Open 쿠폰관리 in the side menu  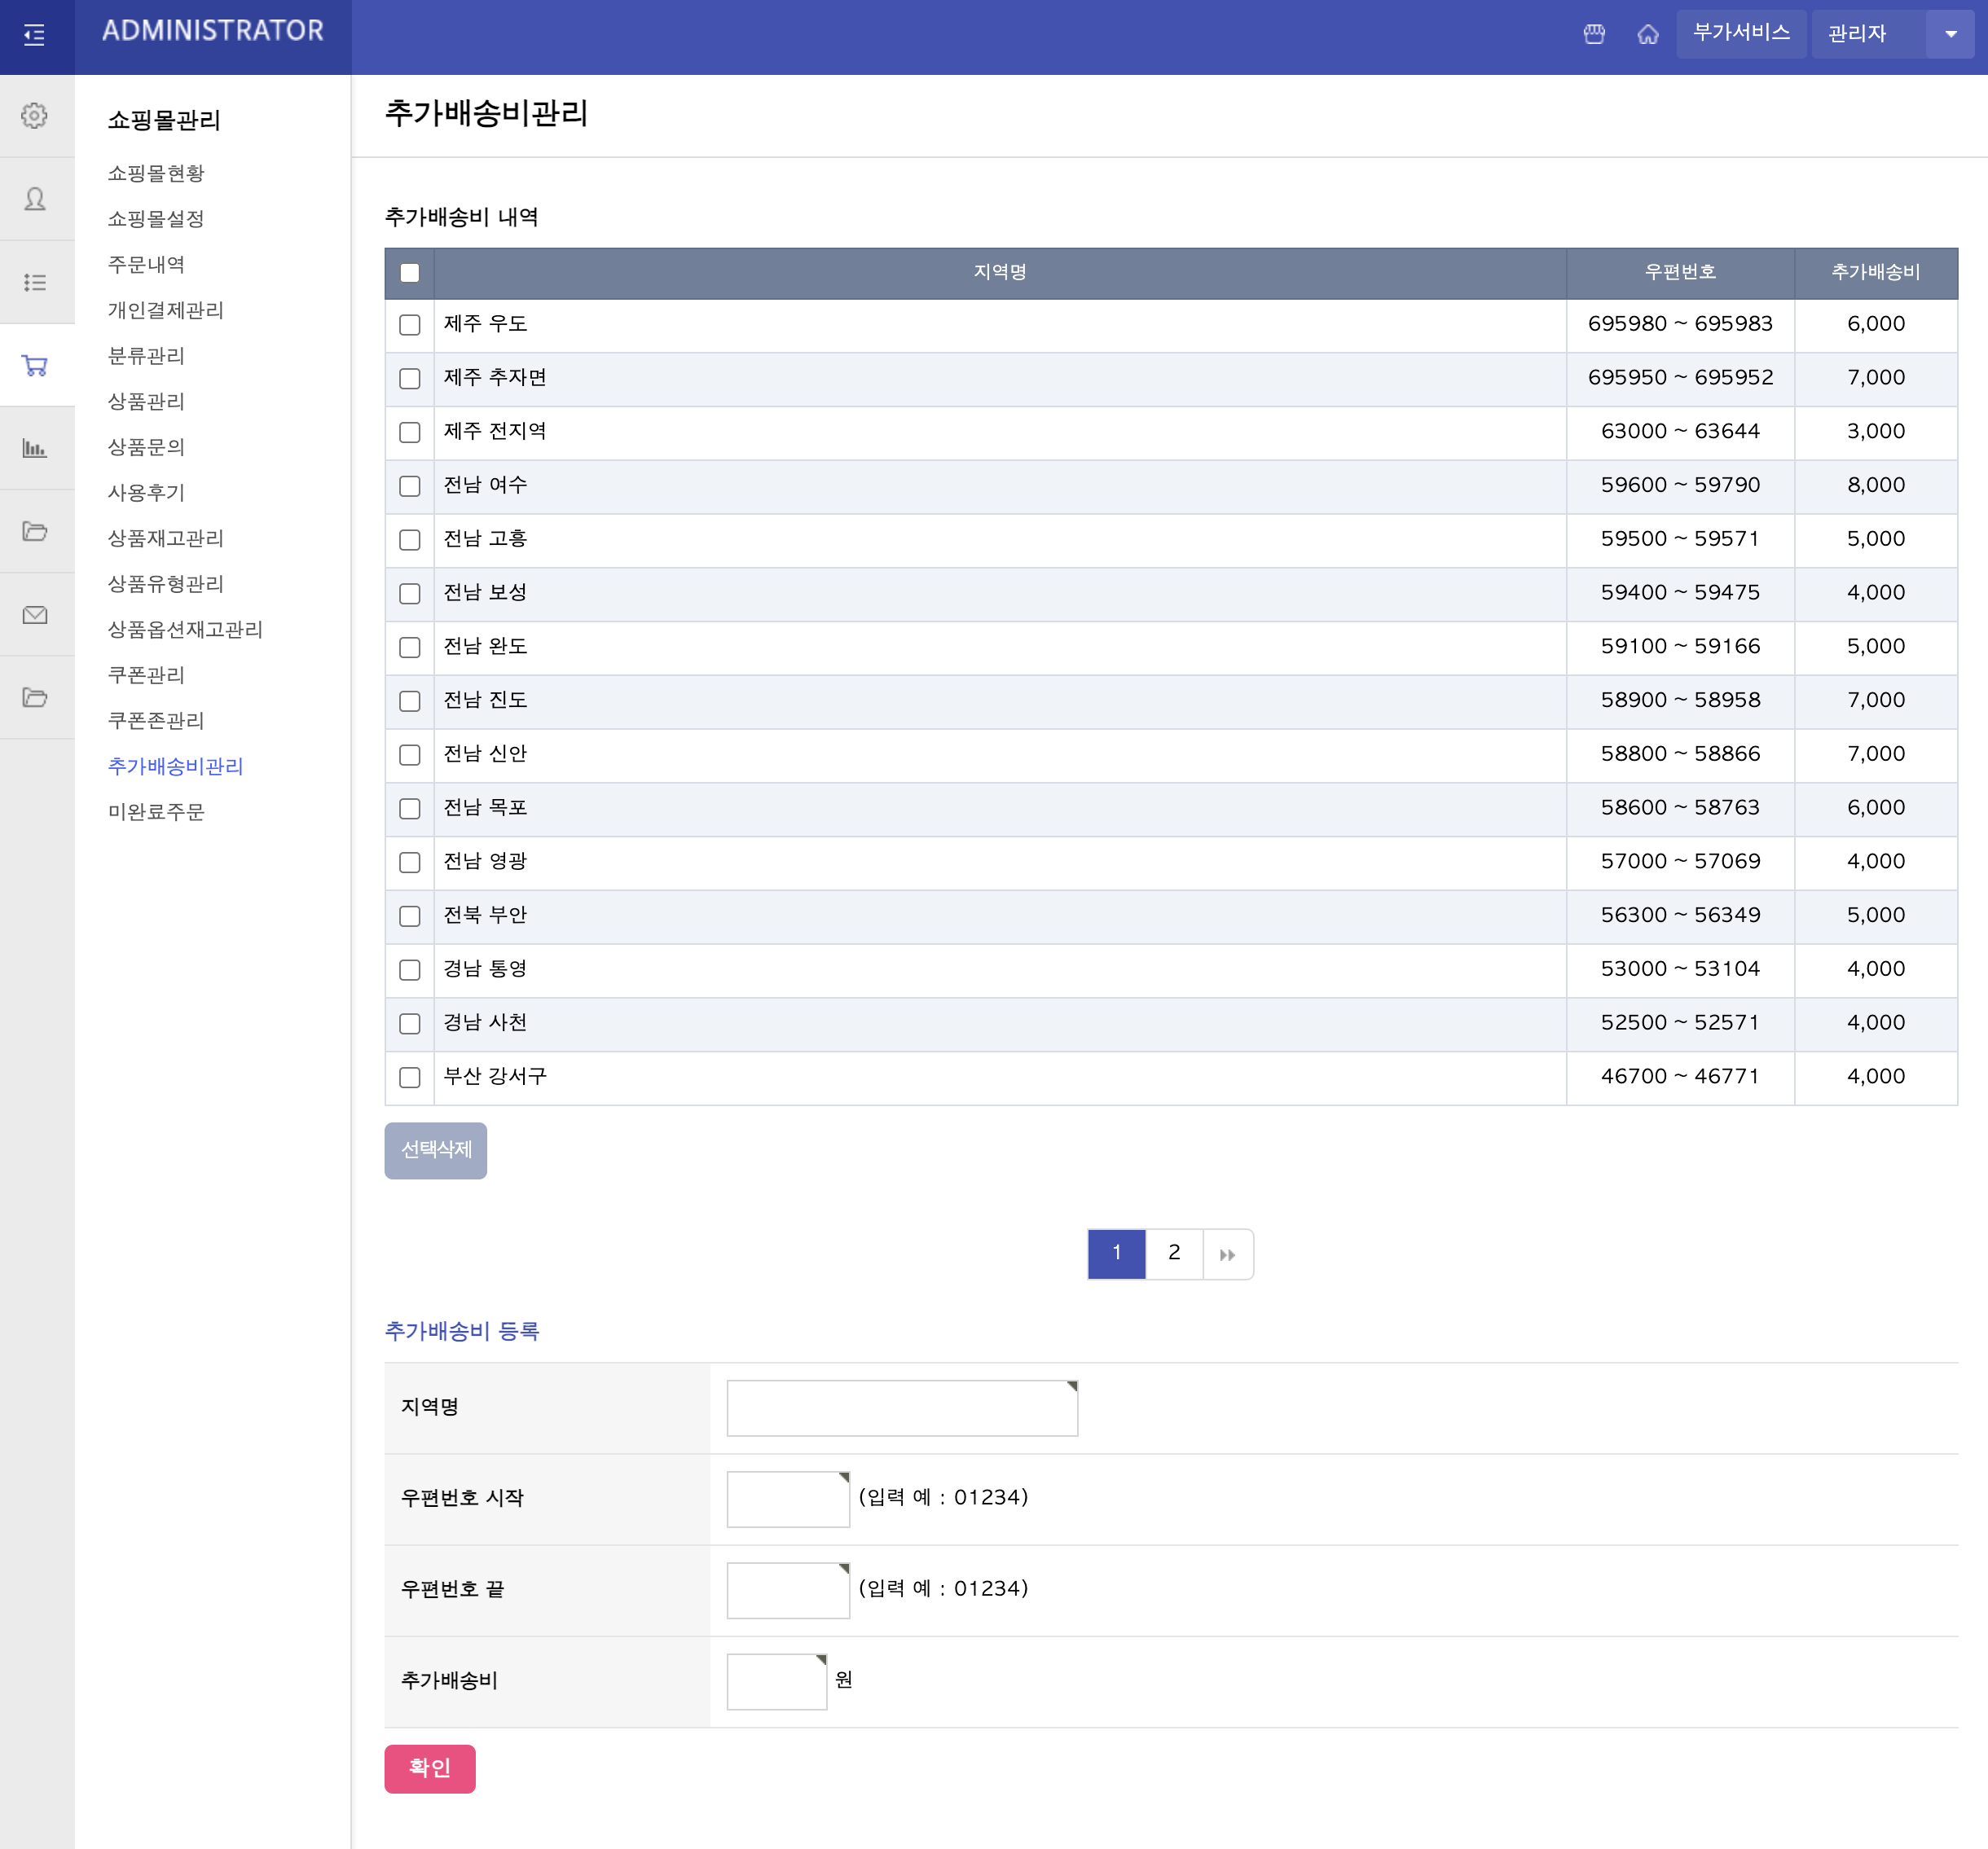146,675
